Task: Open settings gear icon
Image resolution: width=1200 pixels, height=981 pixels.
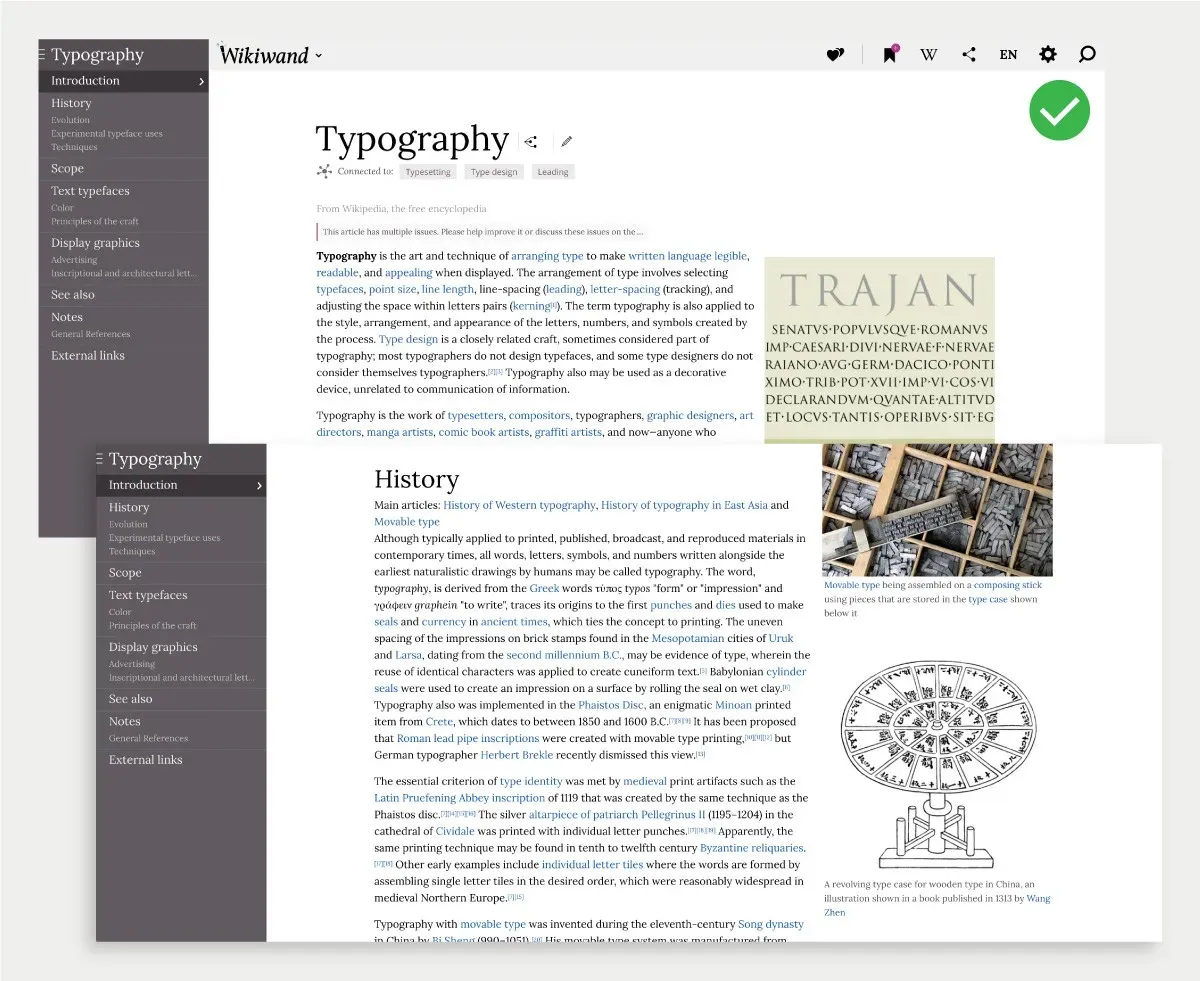Action: [x=1048, y=54]
